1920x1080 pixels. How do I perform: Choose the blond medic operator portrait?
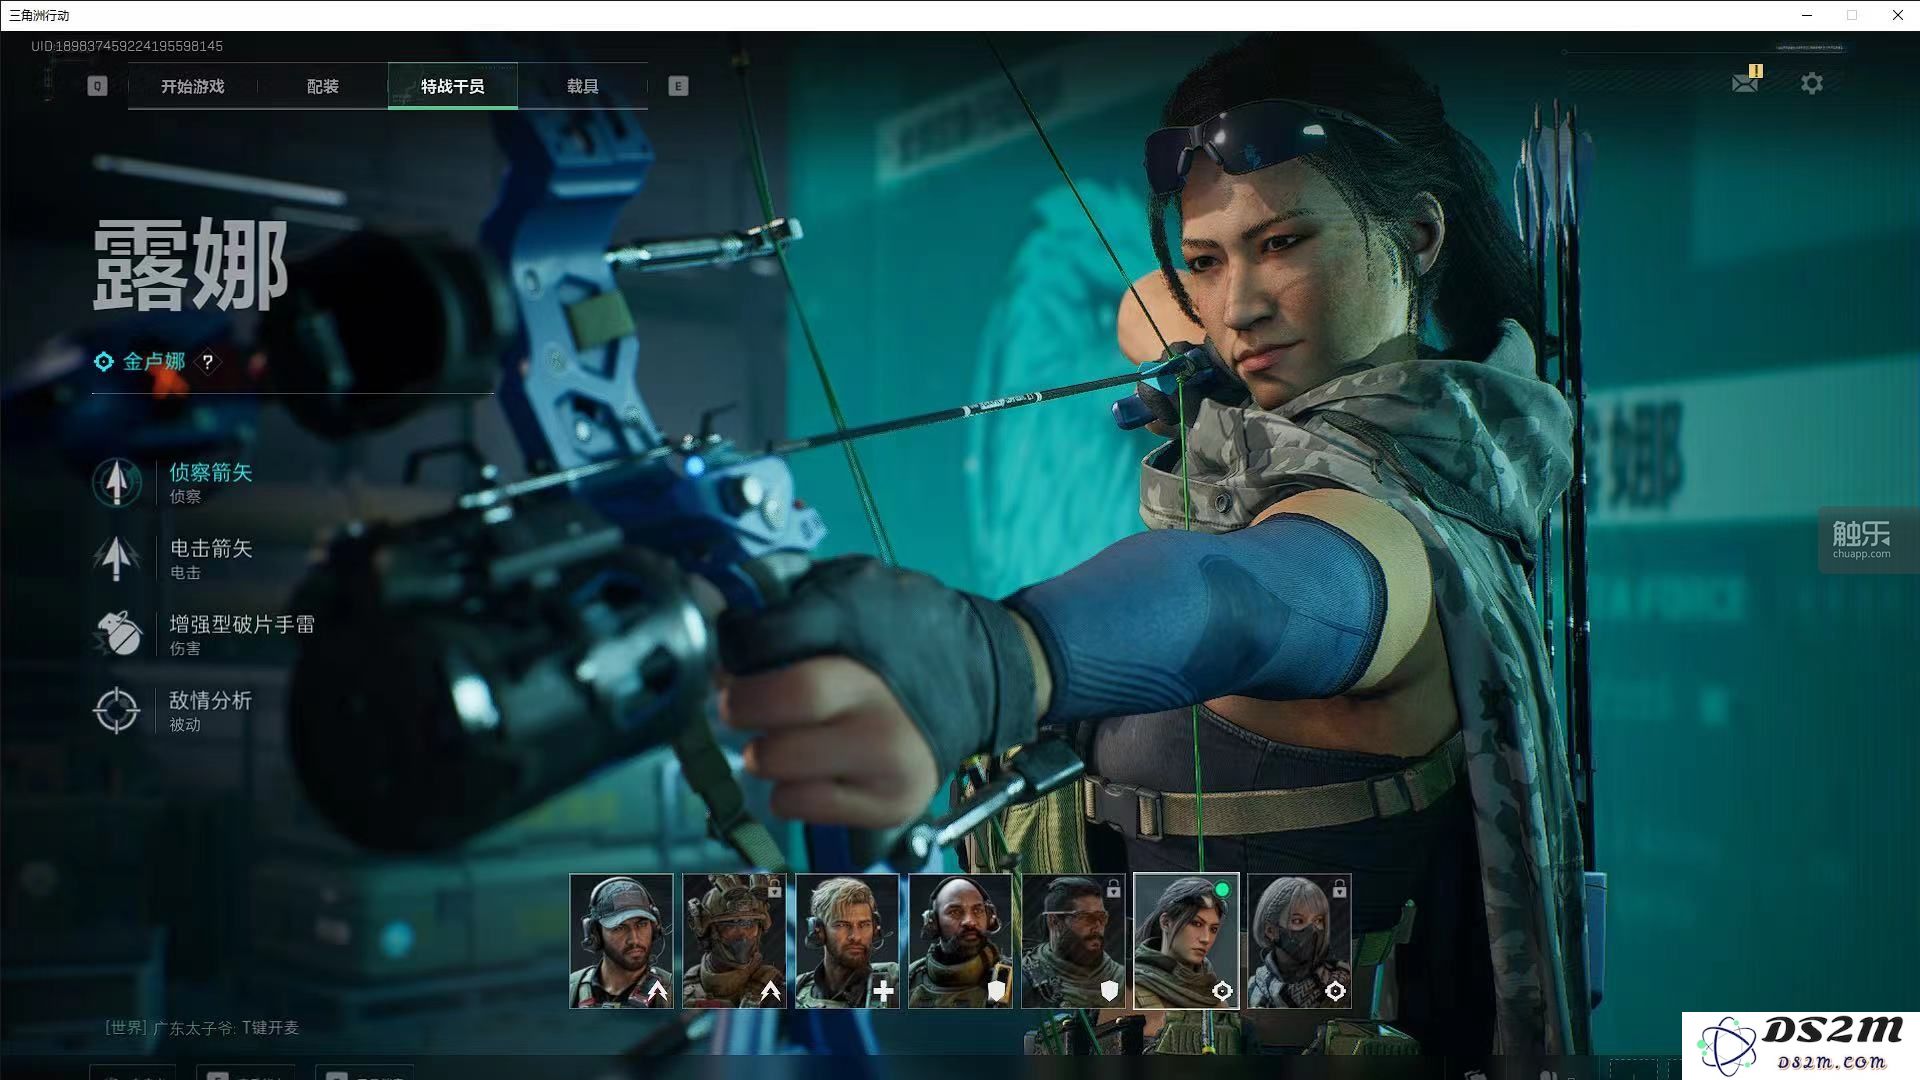coord(847,941)
